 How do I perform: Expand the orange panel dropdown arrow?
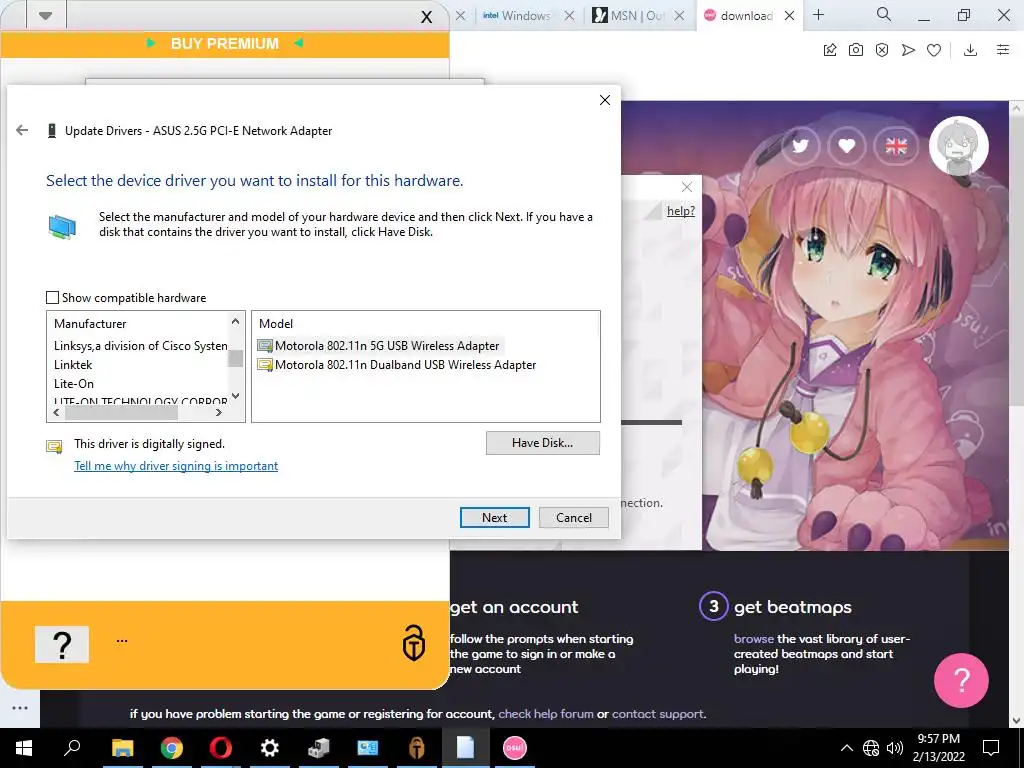coord(45,16)
